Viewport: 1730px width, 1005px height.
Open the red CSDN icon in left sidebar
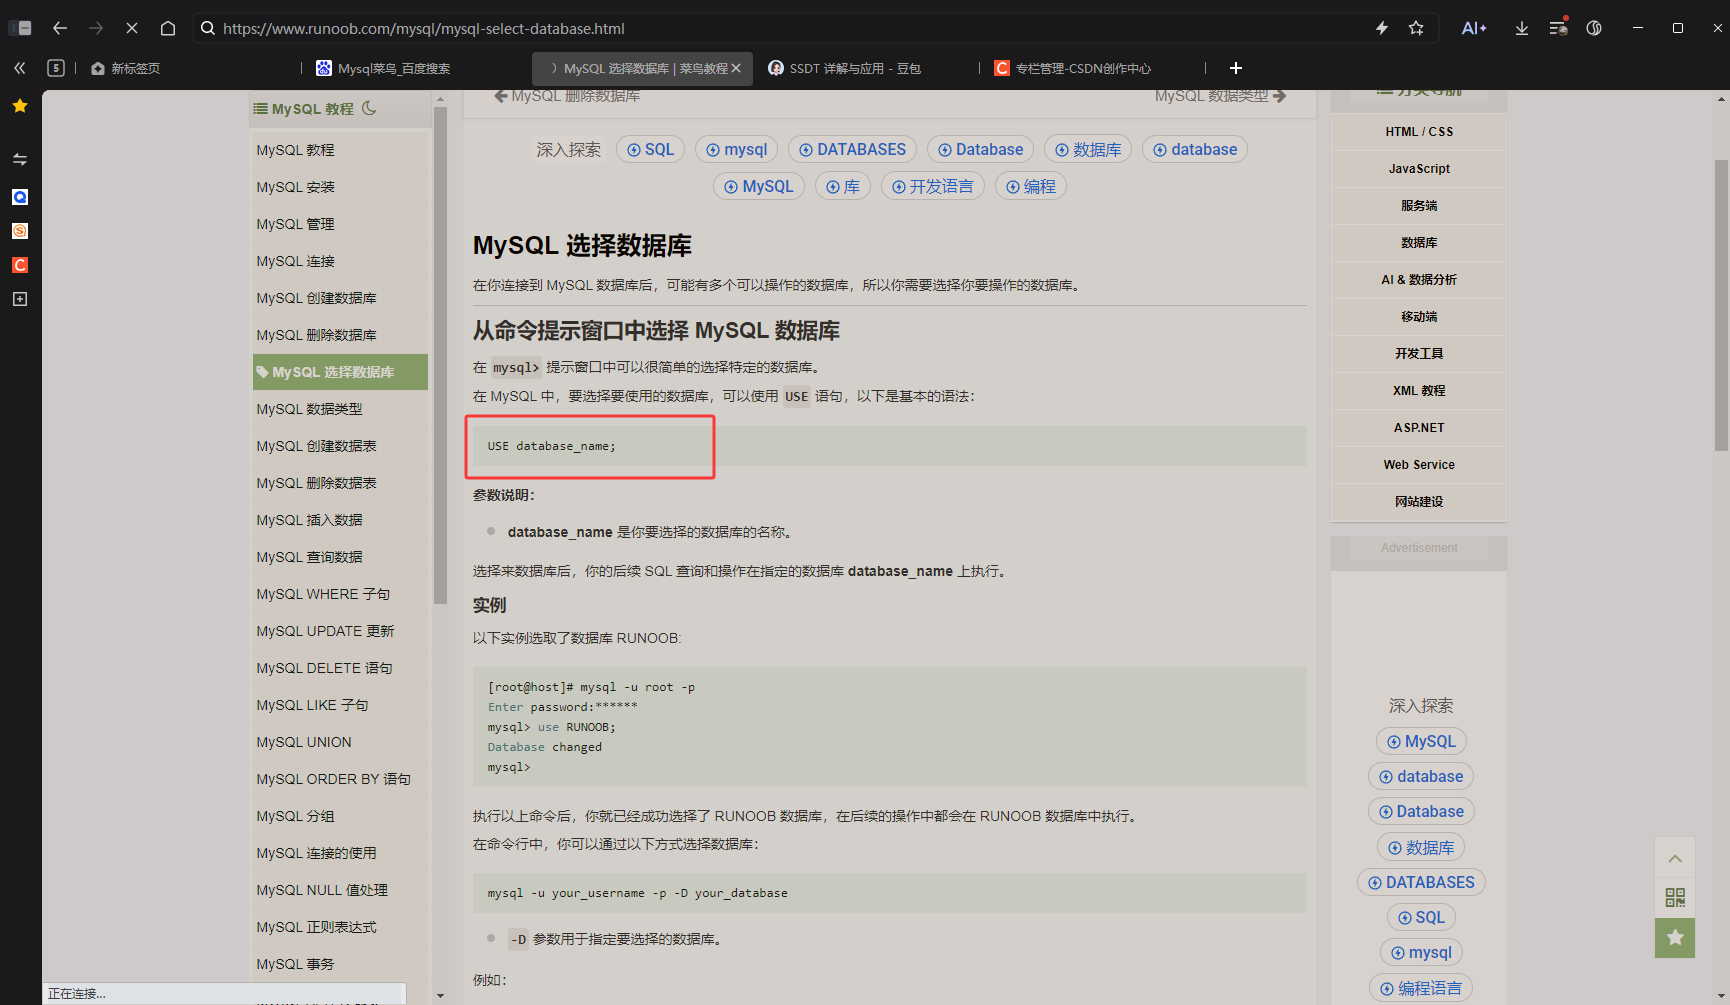pyautogui.click(x=20, y=265)
